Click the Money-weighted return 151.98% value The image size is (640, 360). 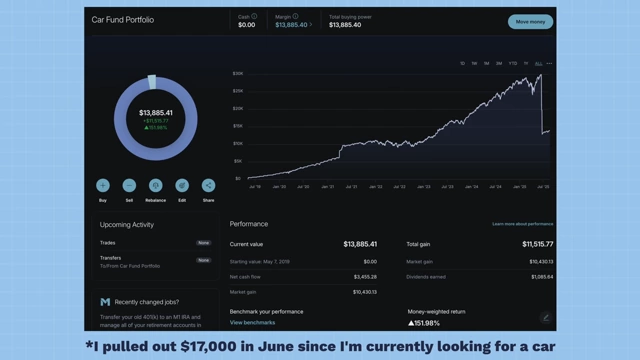[x=424, y=323]
